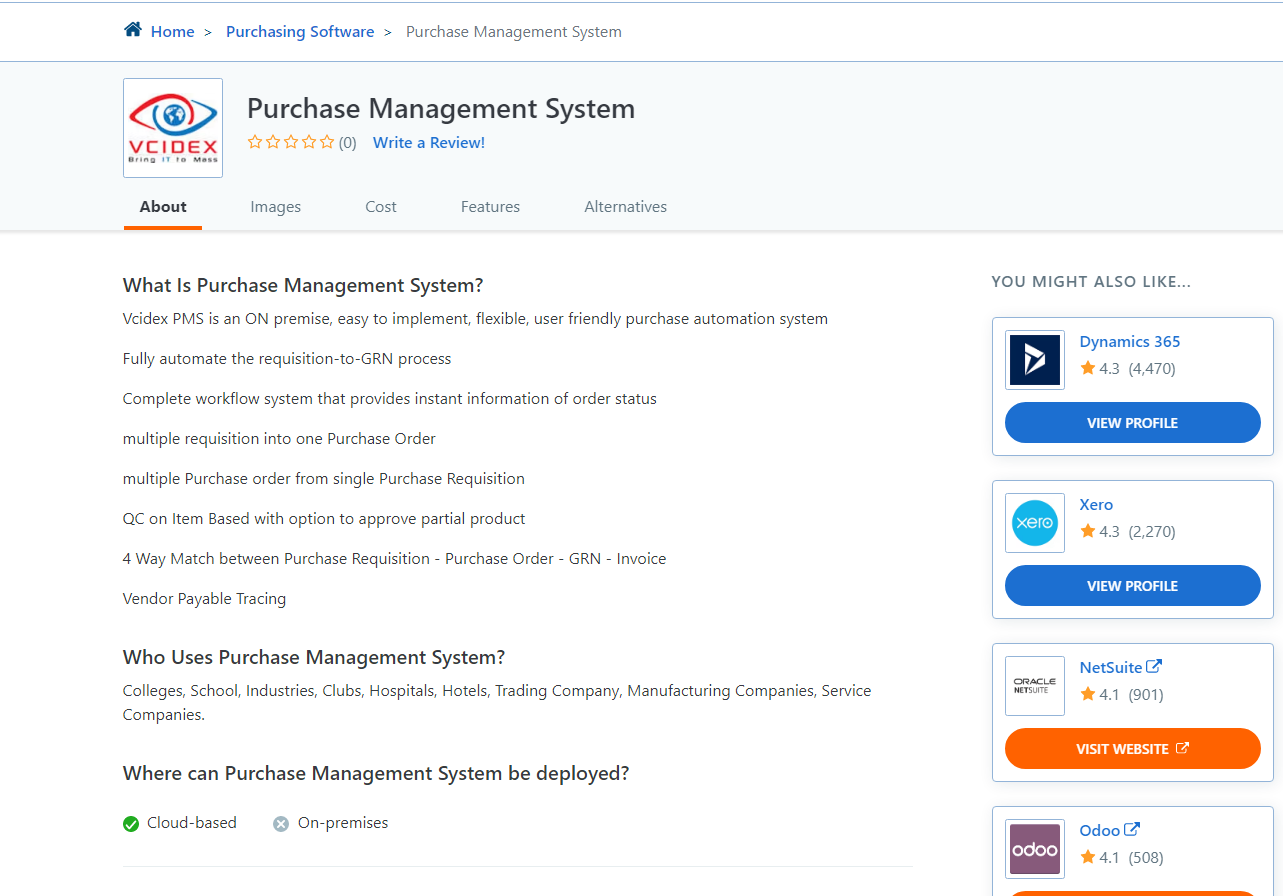The image size is (1283, 896).
Task: Click the On-premises unavailable icon
Action: 280,822
